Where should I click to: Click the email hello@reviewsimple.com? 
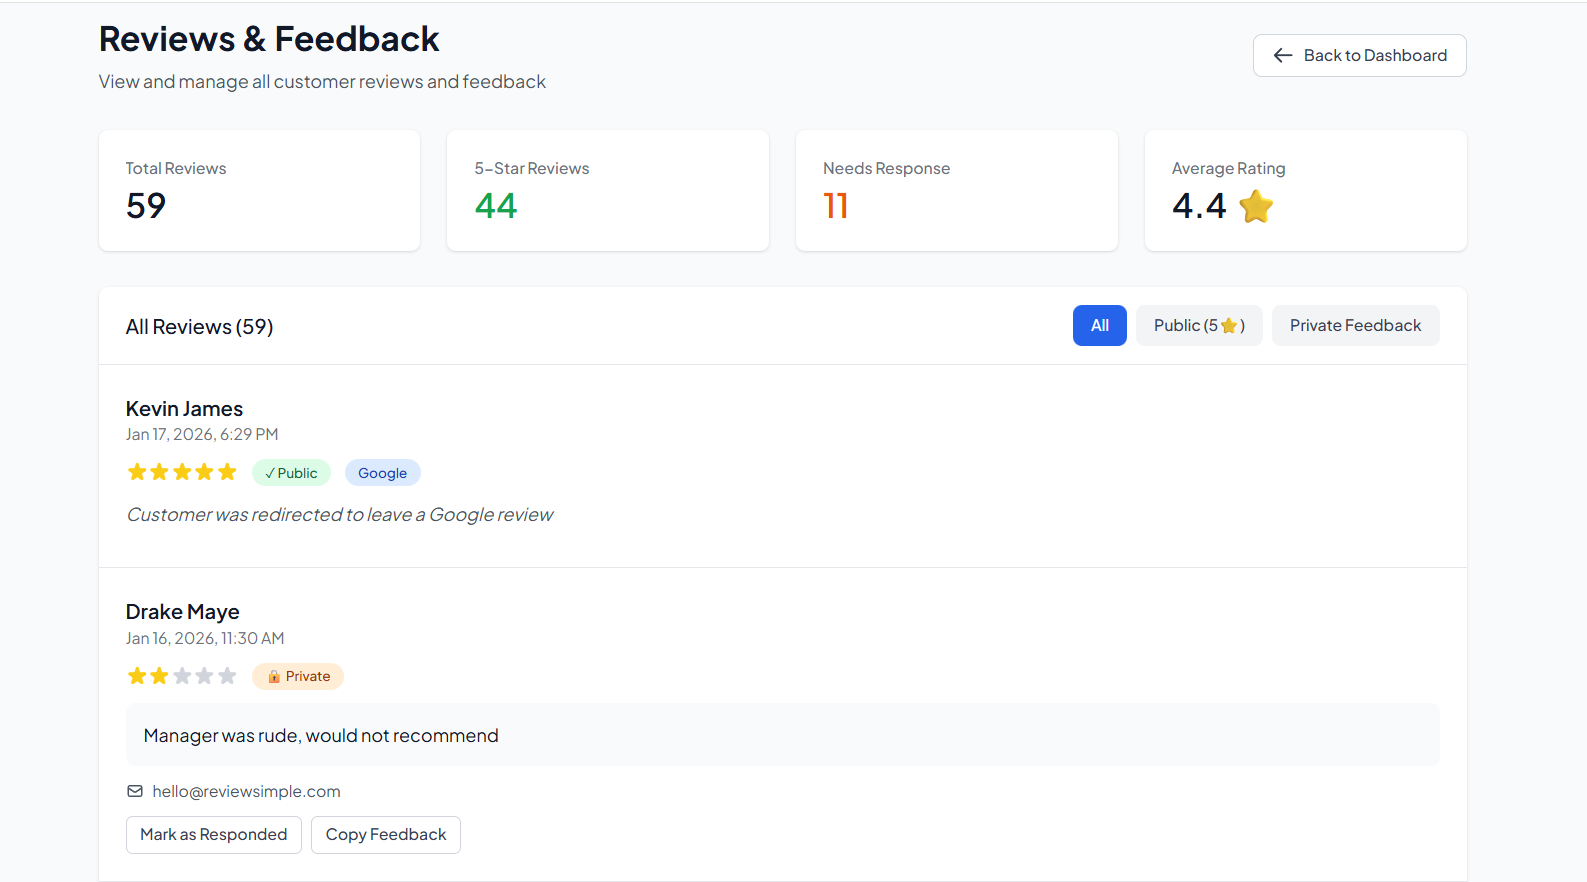tap(246, 791)
